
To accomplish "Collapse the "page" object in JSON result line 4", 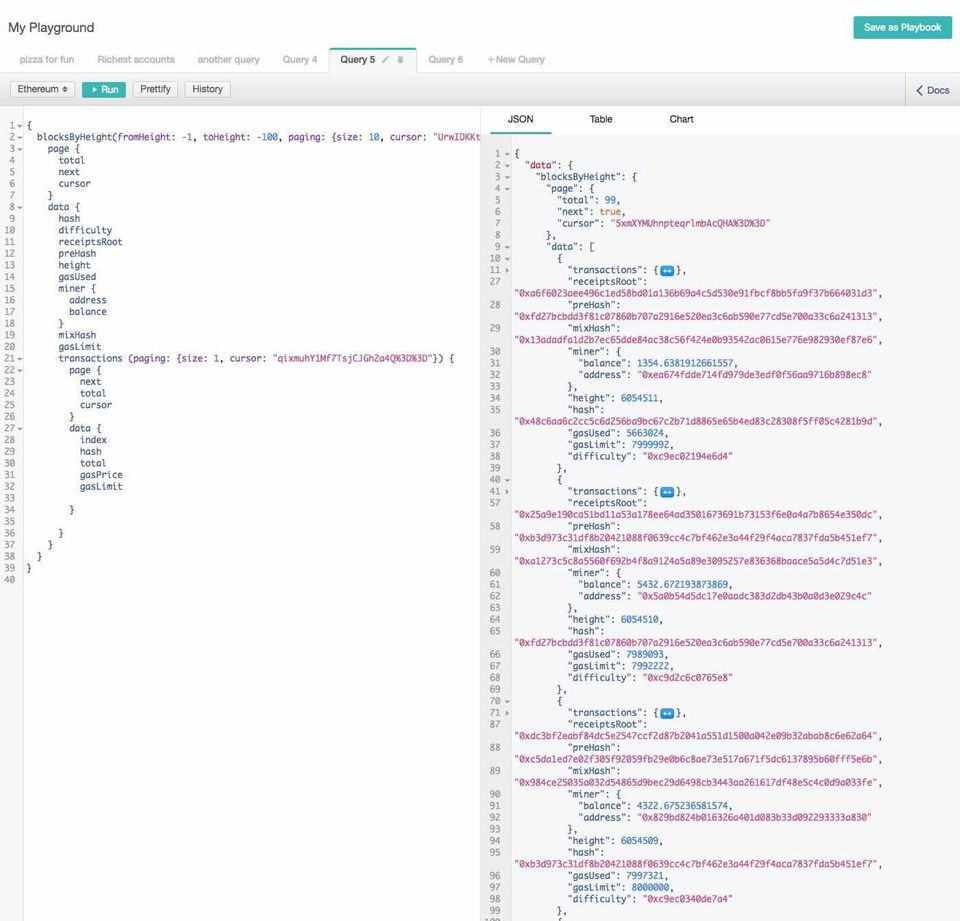I will click(x=507, y=188).
